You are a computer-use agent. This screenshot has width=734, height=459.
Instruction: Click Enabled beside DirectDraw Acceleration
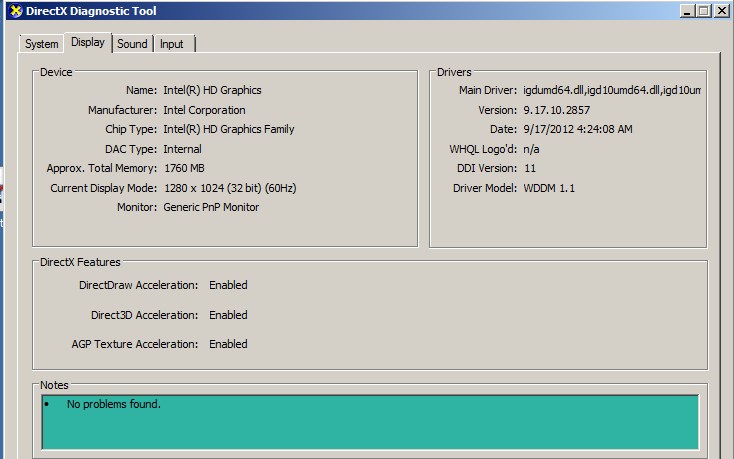pyautogui.click(x=228, y=285)
